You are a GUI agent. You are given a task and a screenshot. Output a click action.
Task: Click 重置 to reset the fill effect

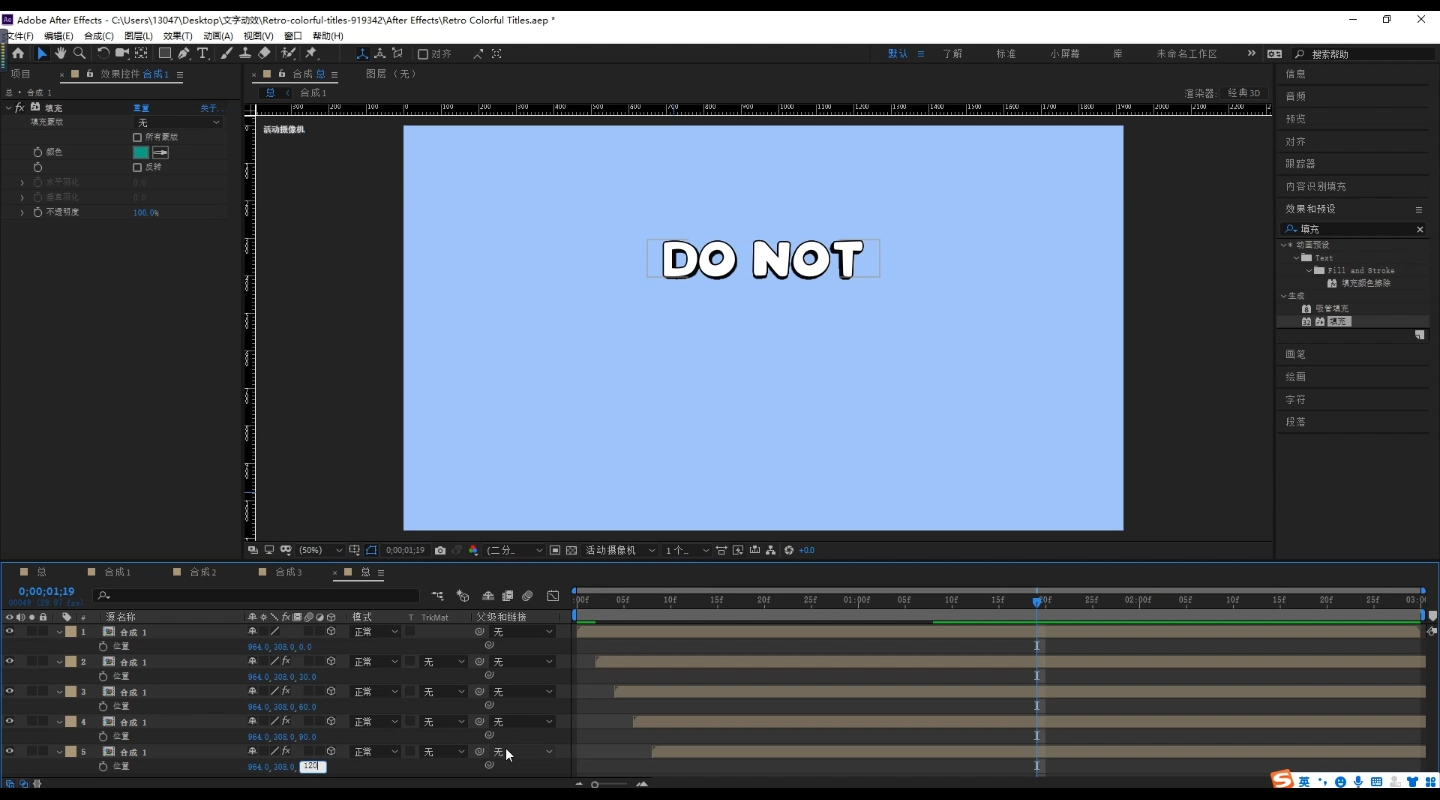(x=141, y=108)
